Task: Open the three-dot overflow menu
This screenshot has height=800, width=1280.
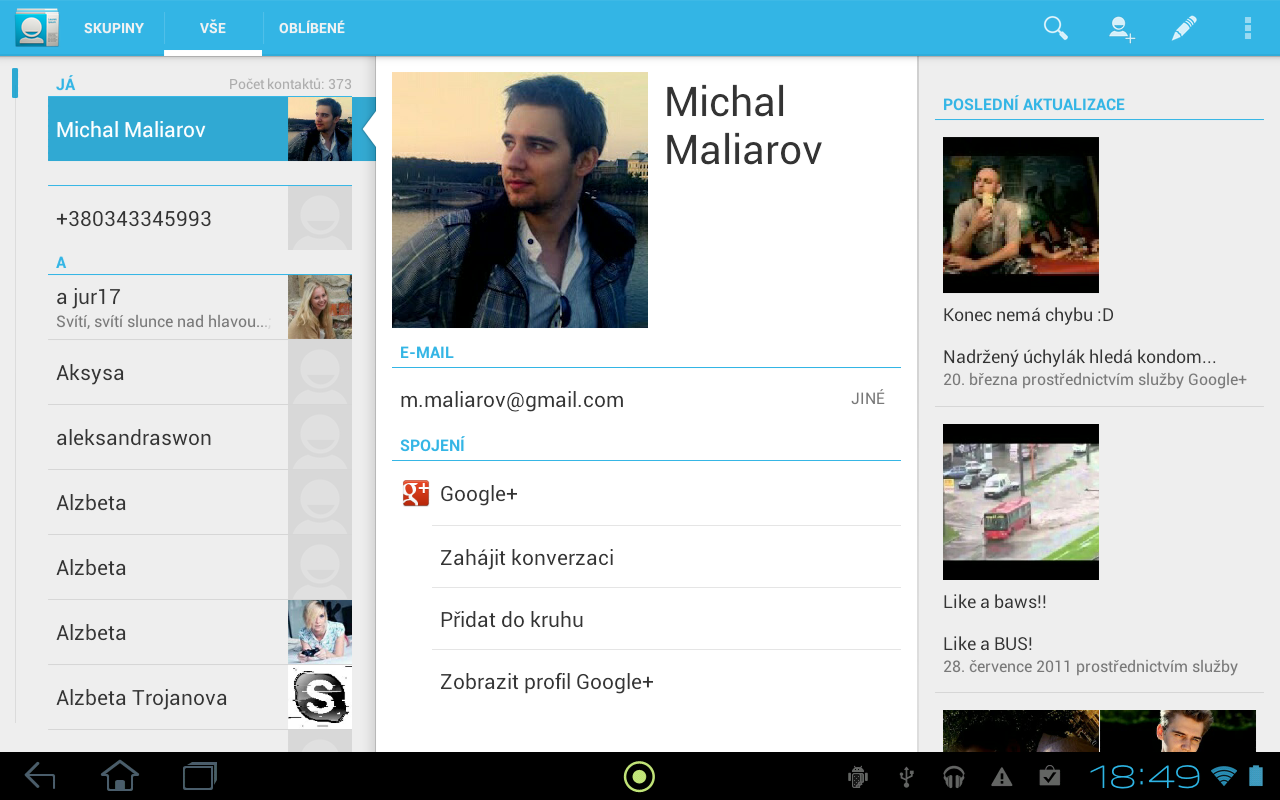Action: (1247, 28)
